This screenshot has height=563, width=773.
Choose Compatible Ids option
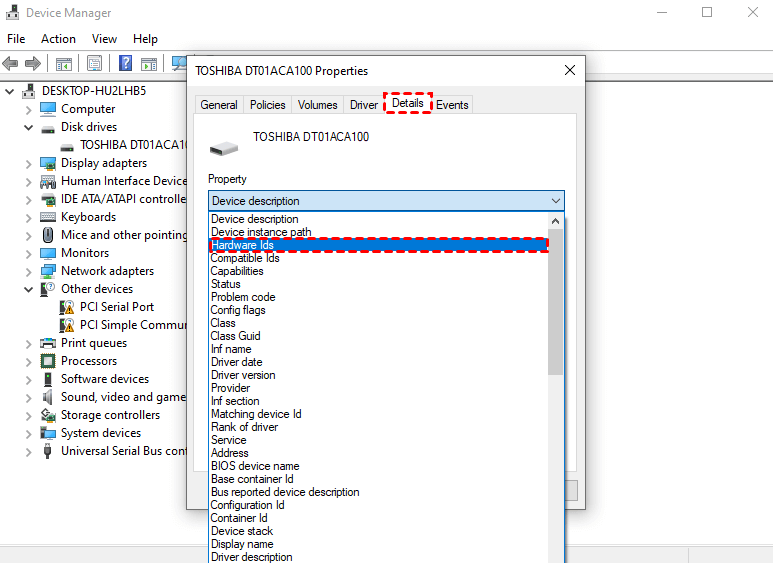click(378, 258)
